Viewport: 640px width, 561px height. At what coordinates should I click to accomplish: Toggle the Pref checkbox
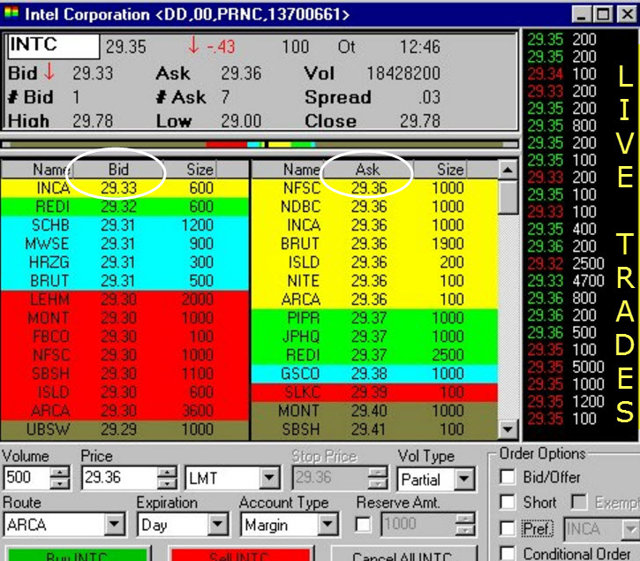(x=507, y=528)
